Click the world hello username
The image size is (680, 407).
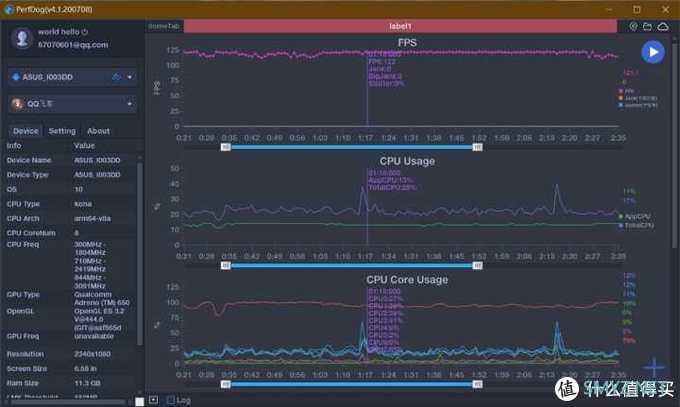coord(59,32)
